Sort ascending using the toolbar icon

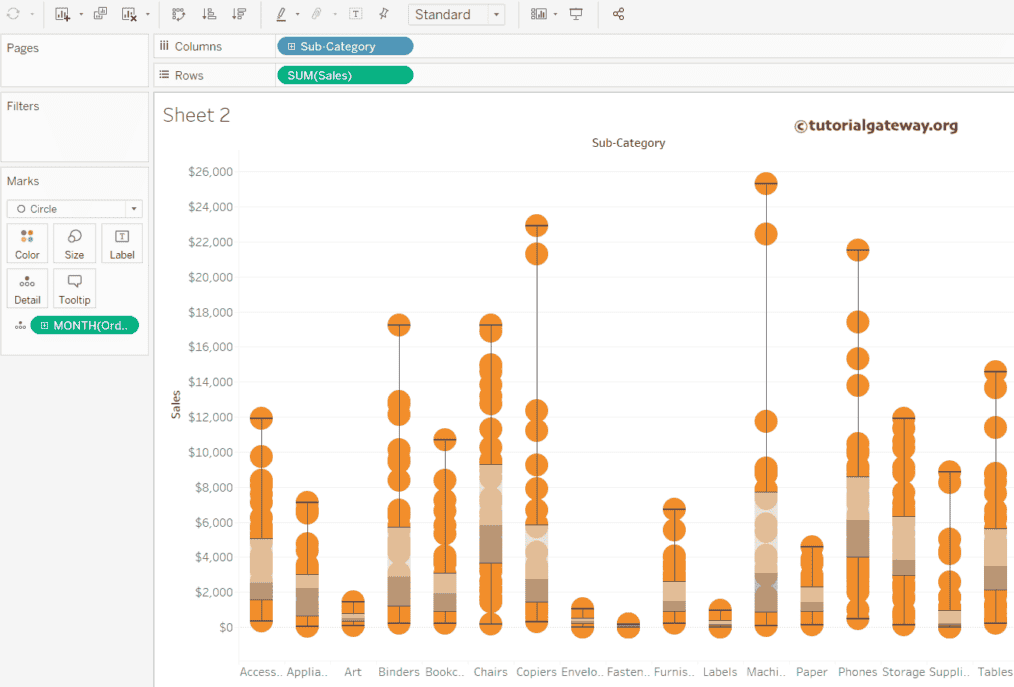coord(209,14)
